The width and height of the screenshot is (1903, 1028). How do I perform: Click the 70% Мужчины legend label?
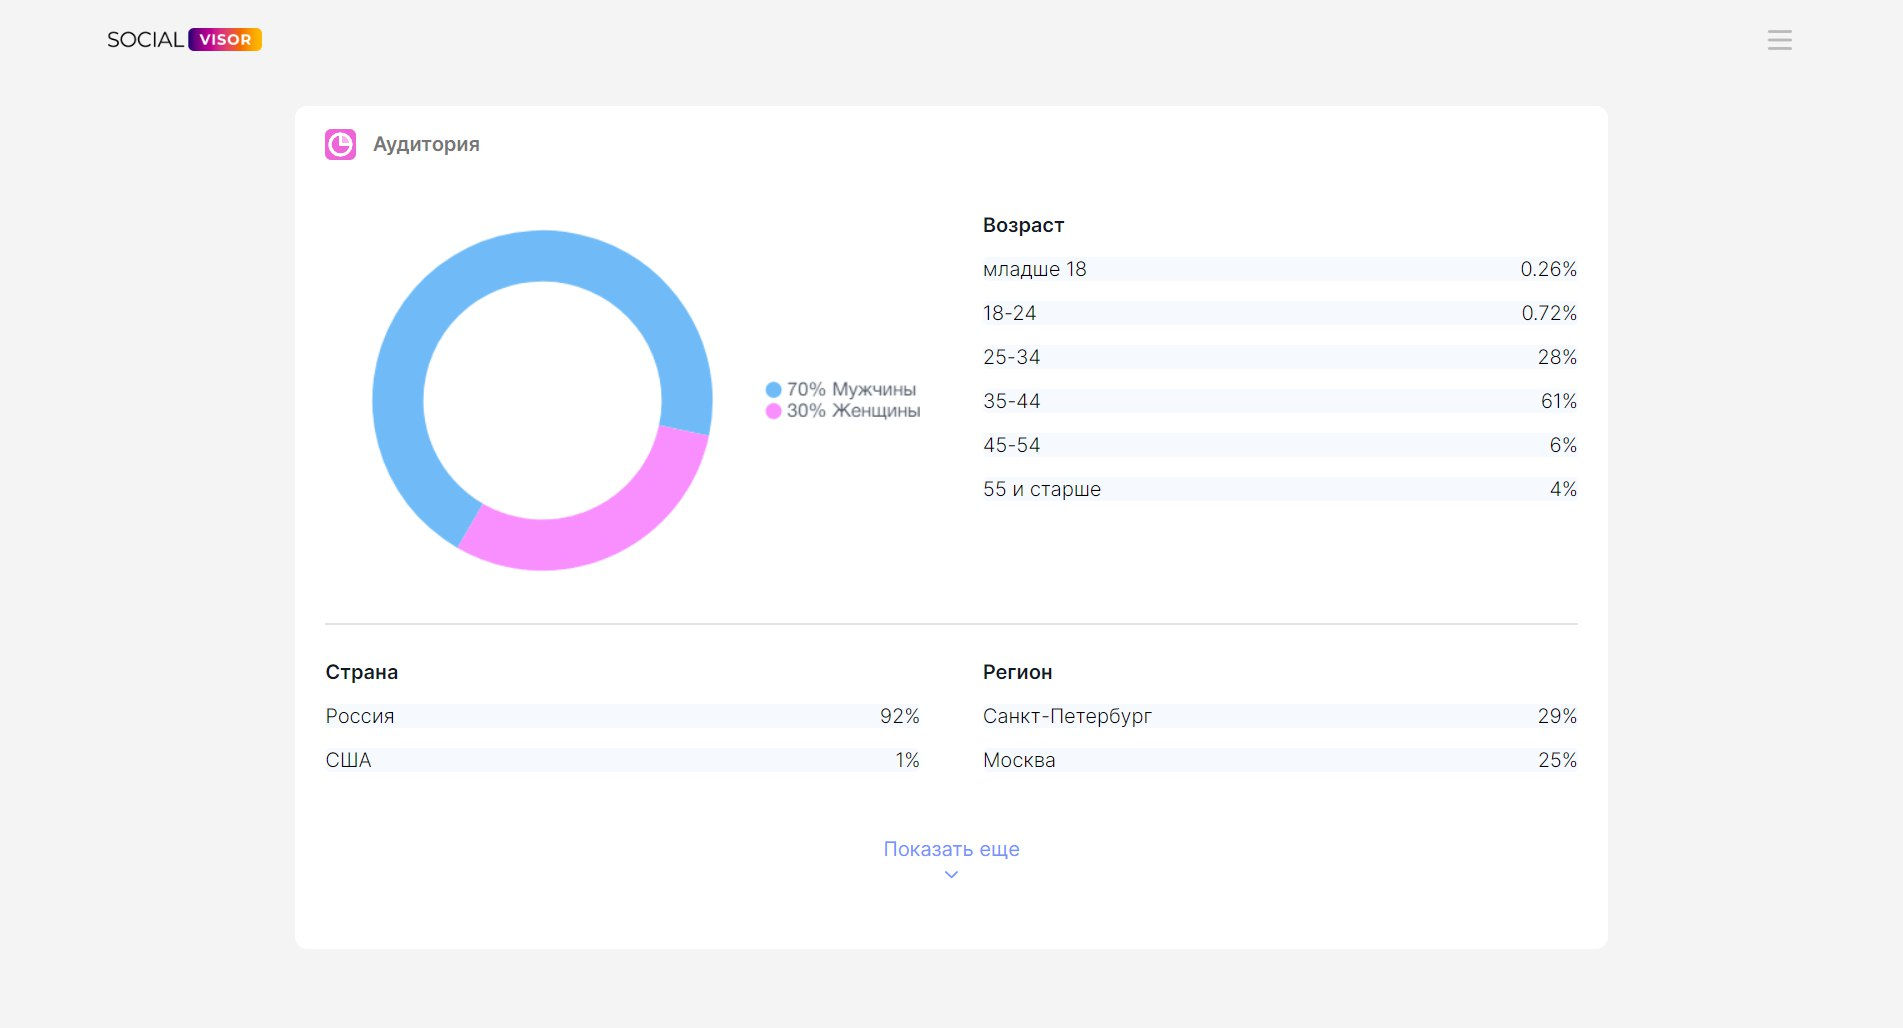click(851, 390)
